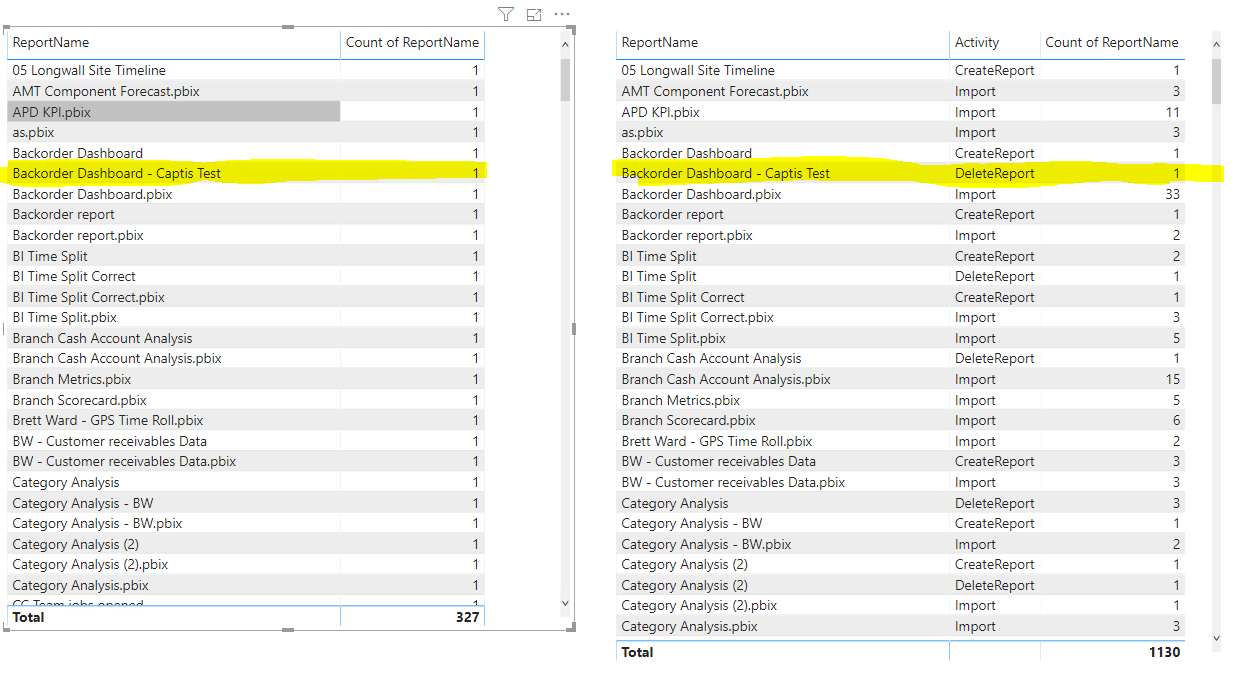Enter focus mode for the left table visual
The width and height of the screenshot is (1247, 684).
point(534,14)
